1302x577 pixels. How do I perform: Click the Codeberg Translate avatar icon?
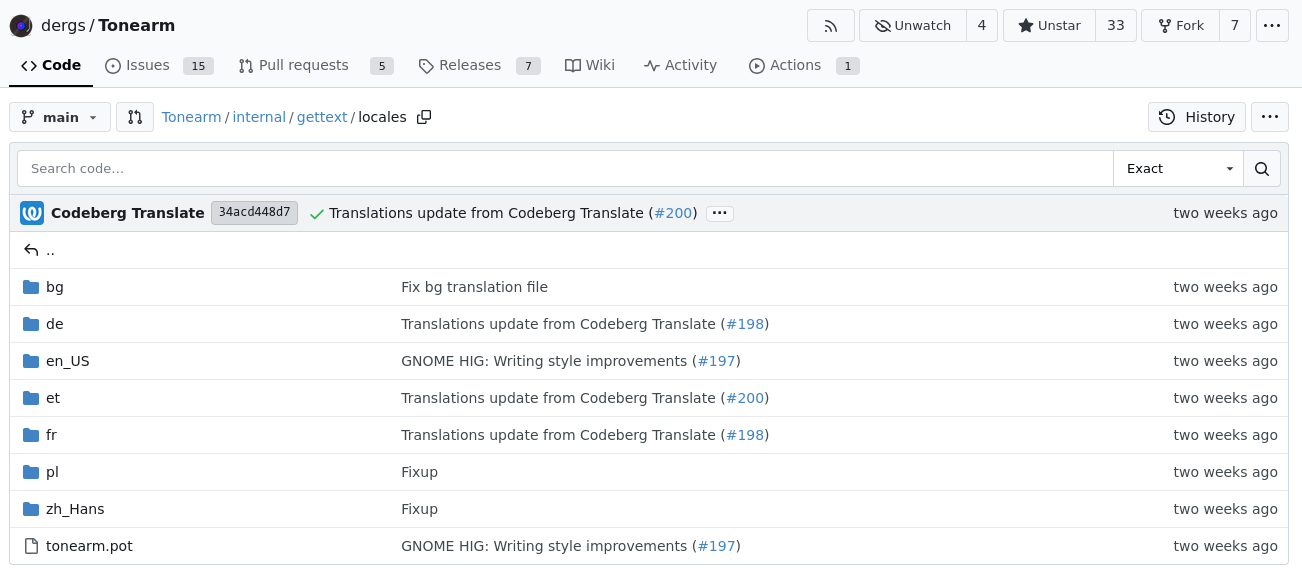pos(32,213)
